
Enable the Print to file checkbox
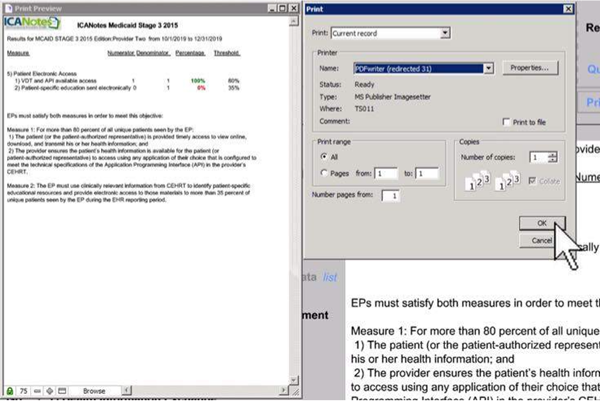click(x=506, y=122)
